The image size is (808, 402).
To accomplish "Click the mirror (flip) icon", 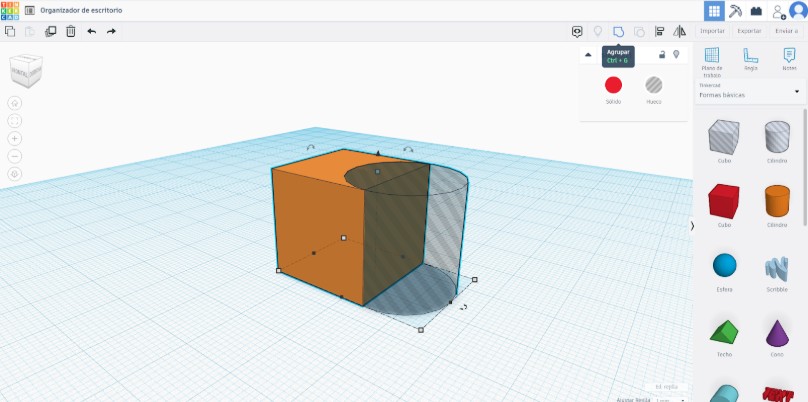I will point(680,31).
